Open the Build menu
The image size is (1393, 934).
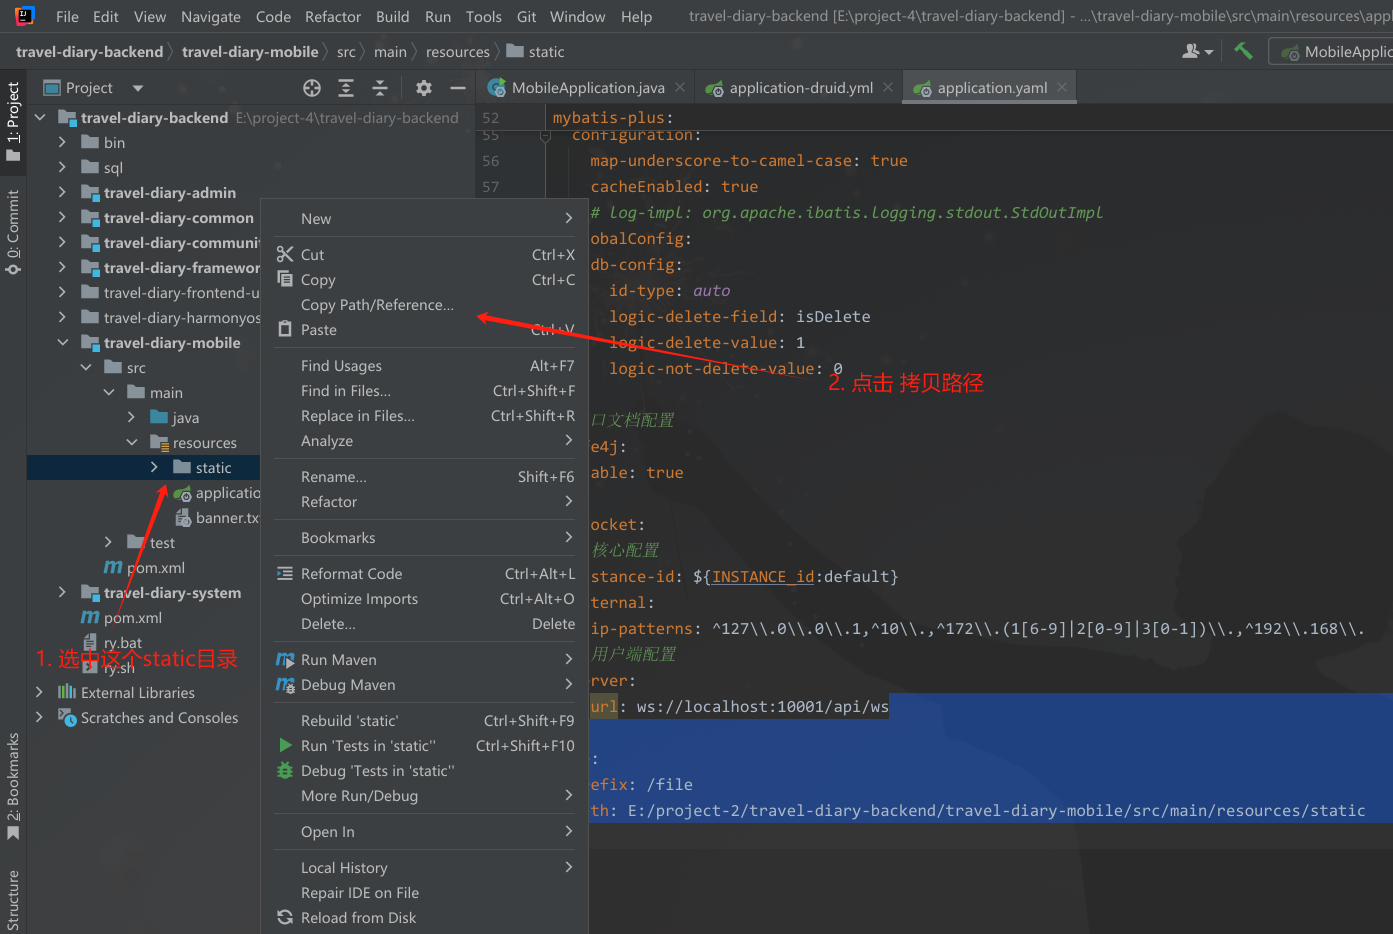[392, 17]
